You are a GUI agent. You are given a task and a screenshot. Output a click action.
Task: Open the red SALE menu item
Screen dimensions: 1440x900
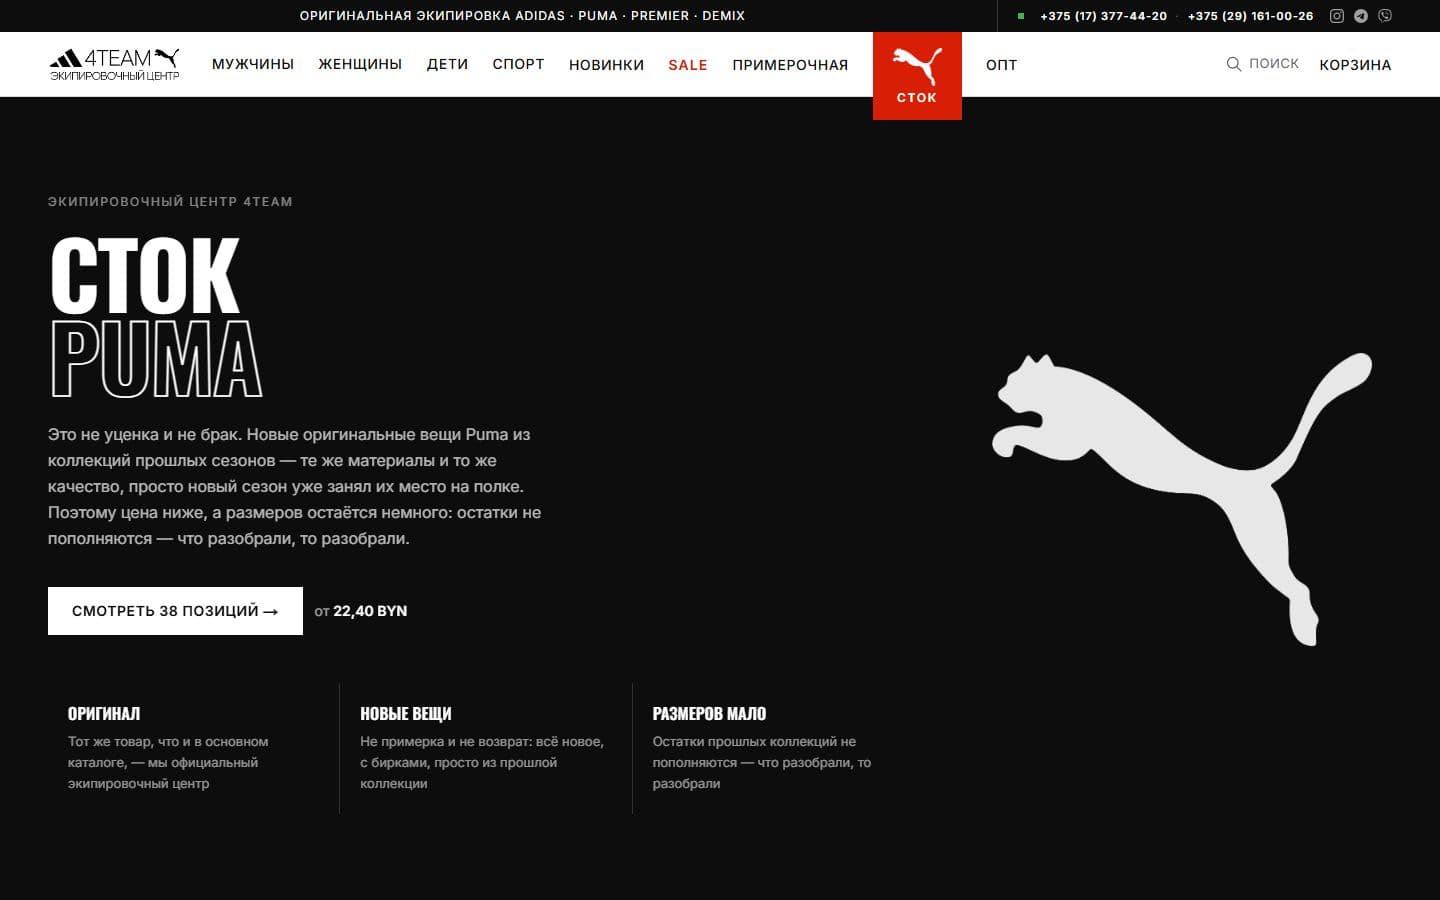click(x=688, y=65)
